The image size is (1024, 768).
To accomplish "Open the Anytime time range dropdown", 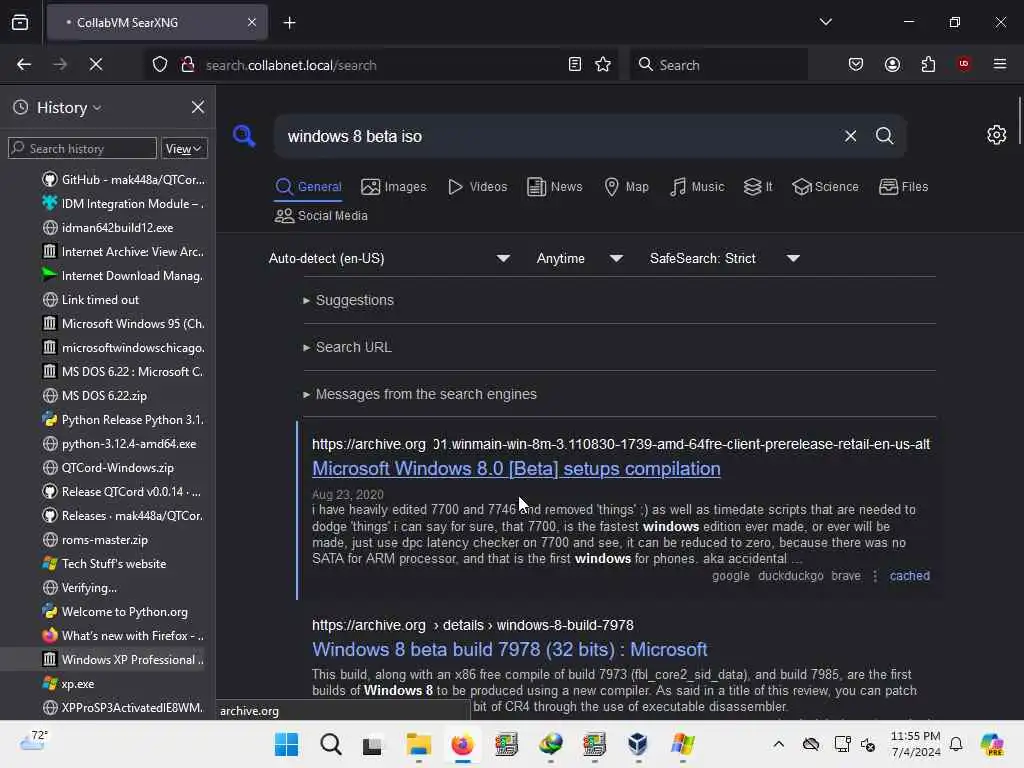I will pos(579,259).
